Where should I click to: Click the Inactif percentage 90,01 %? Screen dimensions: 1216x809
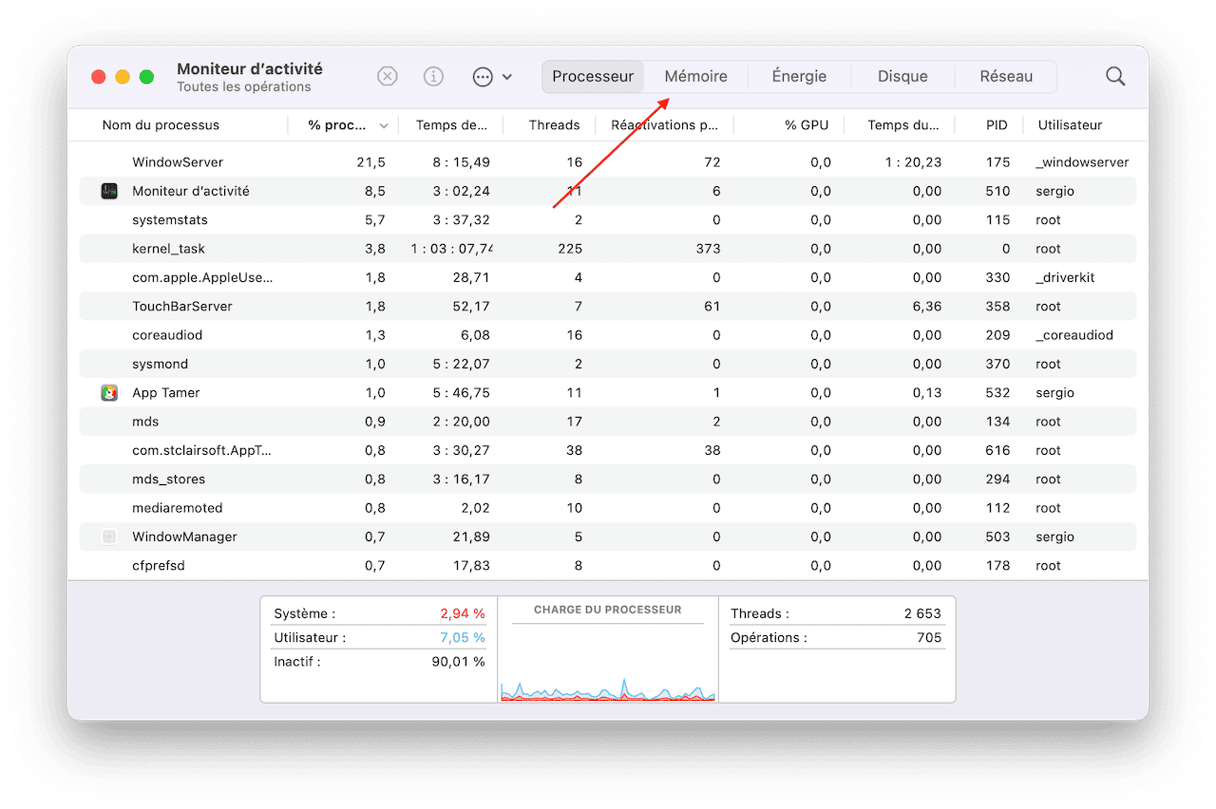[459, 661]
